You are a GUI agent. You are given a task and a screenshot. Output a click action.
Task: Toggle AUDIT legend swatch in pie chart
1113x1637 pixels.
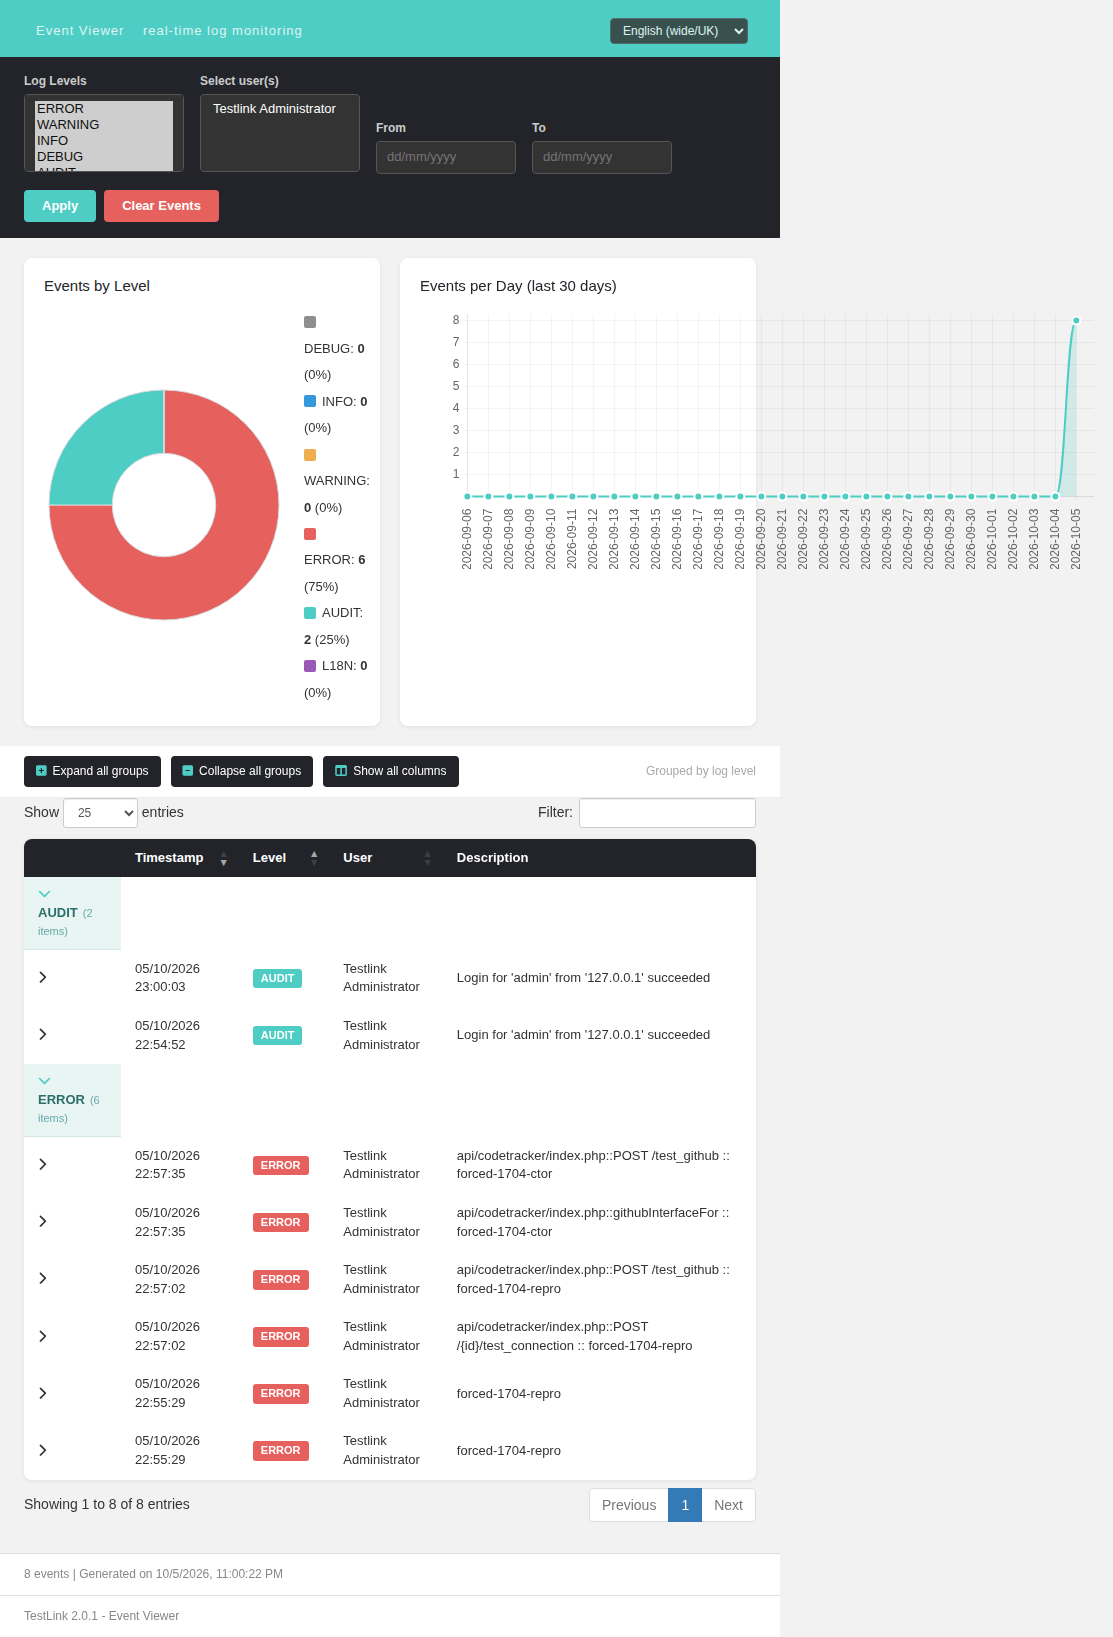[310, 613]
